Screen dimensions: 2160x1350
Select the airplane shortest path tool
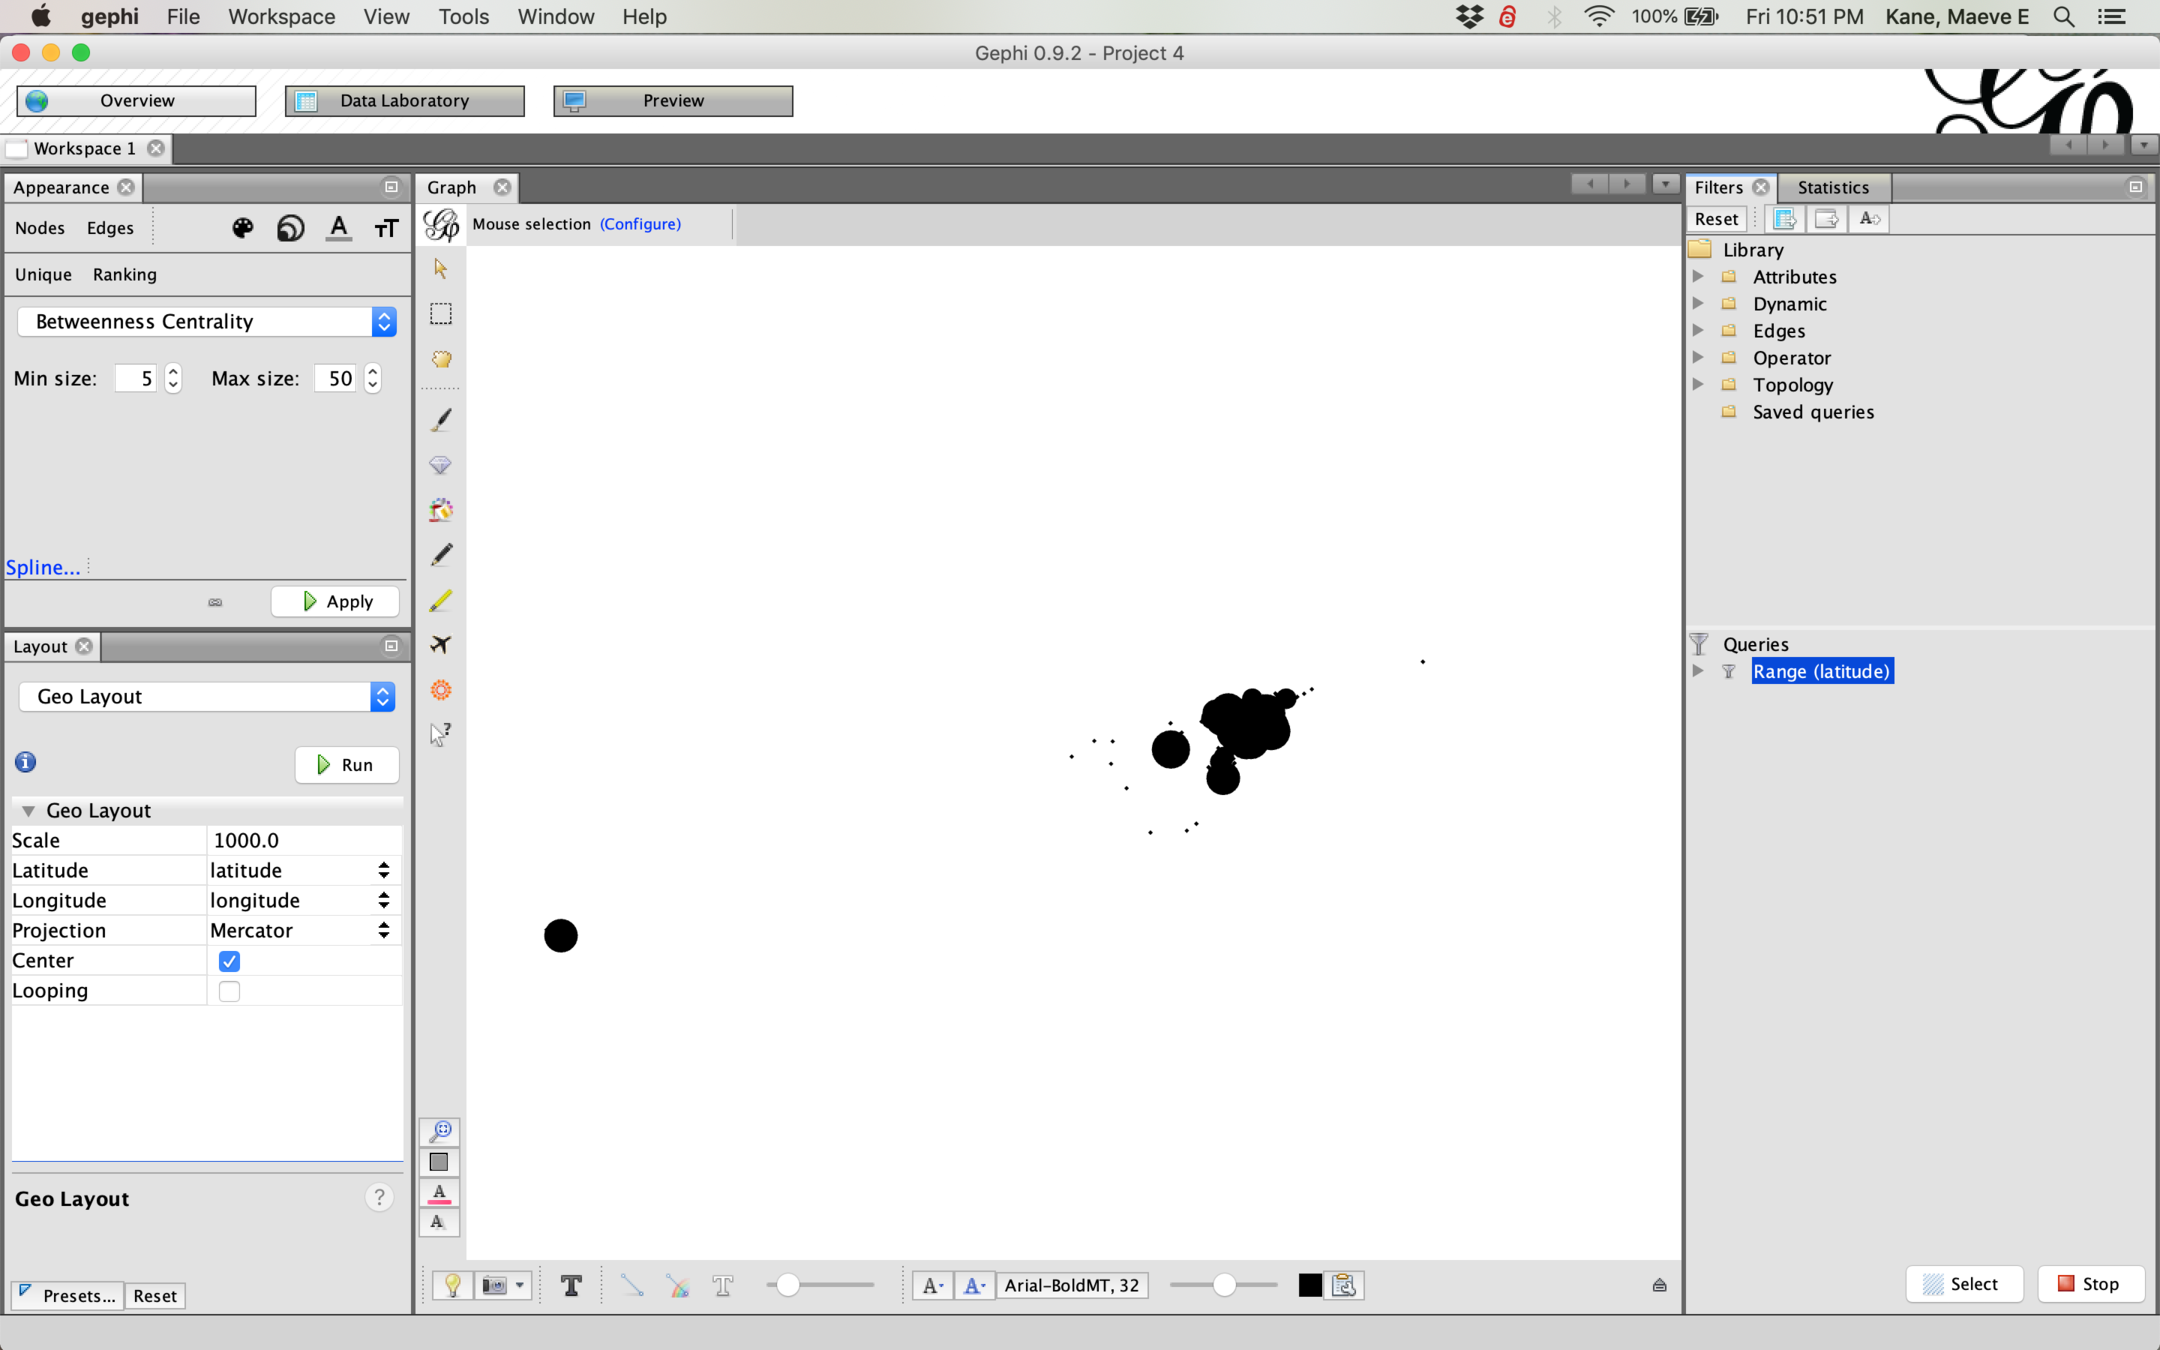[440, 644]
